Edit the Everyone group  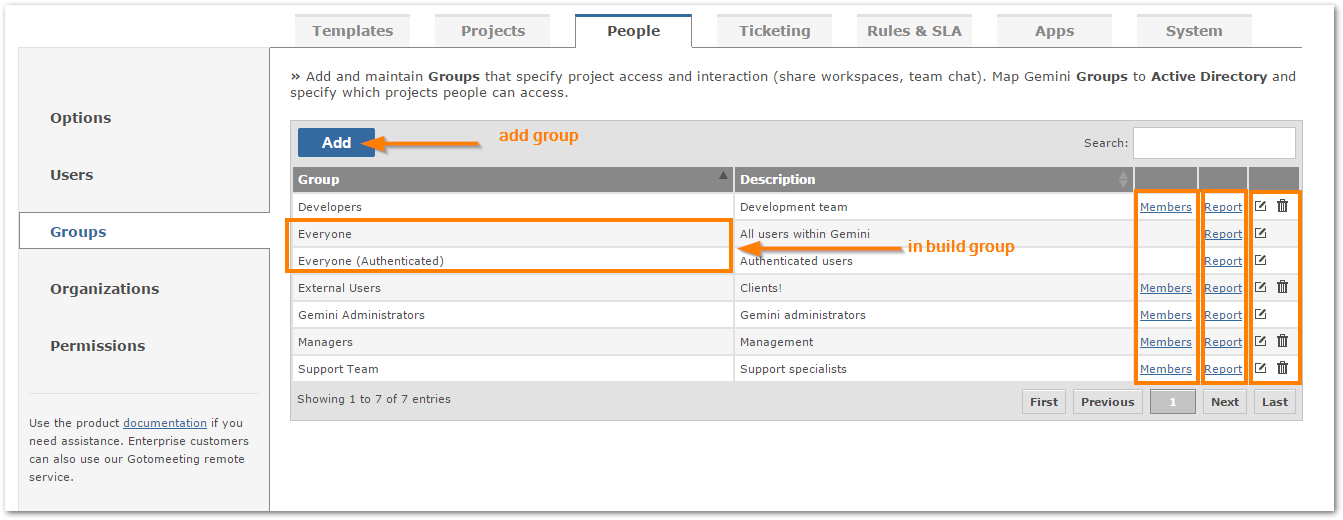pos(1260,233)
